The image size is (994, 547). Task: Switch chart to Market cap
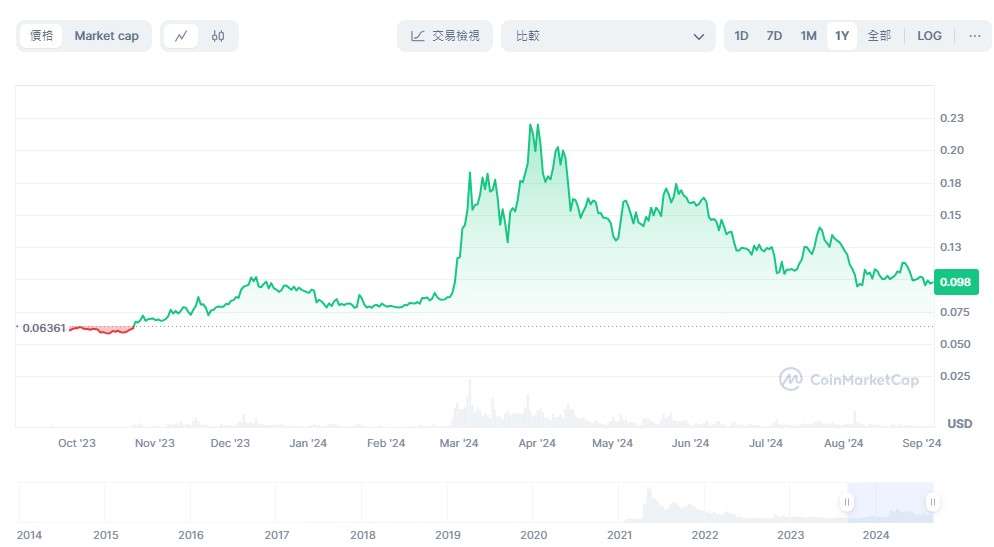(x=106, y=36)
